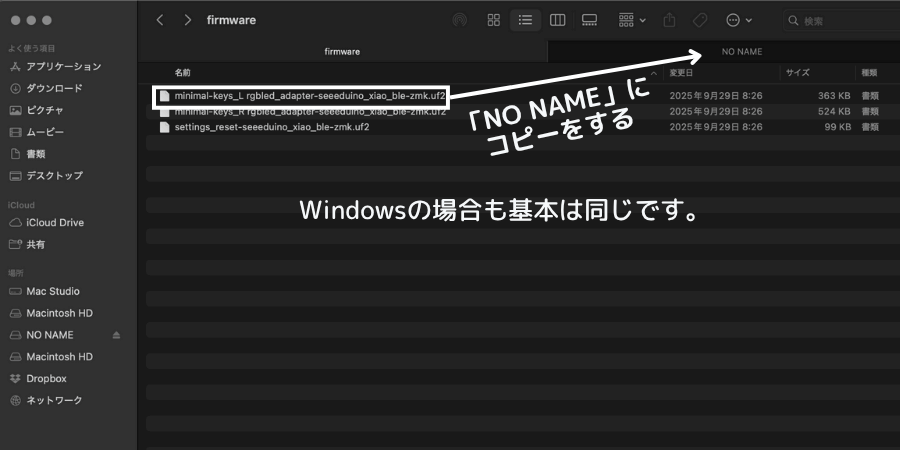Switch to gallery view
The height and width of the screenshot is (450, 900).
tap(589, 20)
